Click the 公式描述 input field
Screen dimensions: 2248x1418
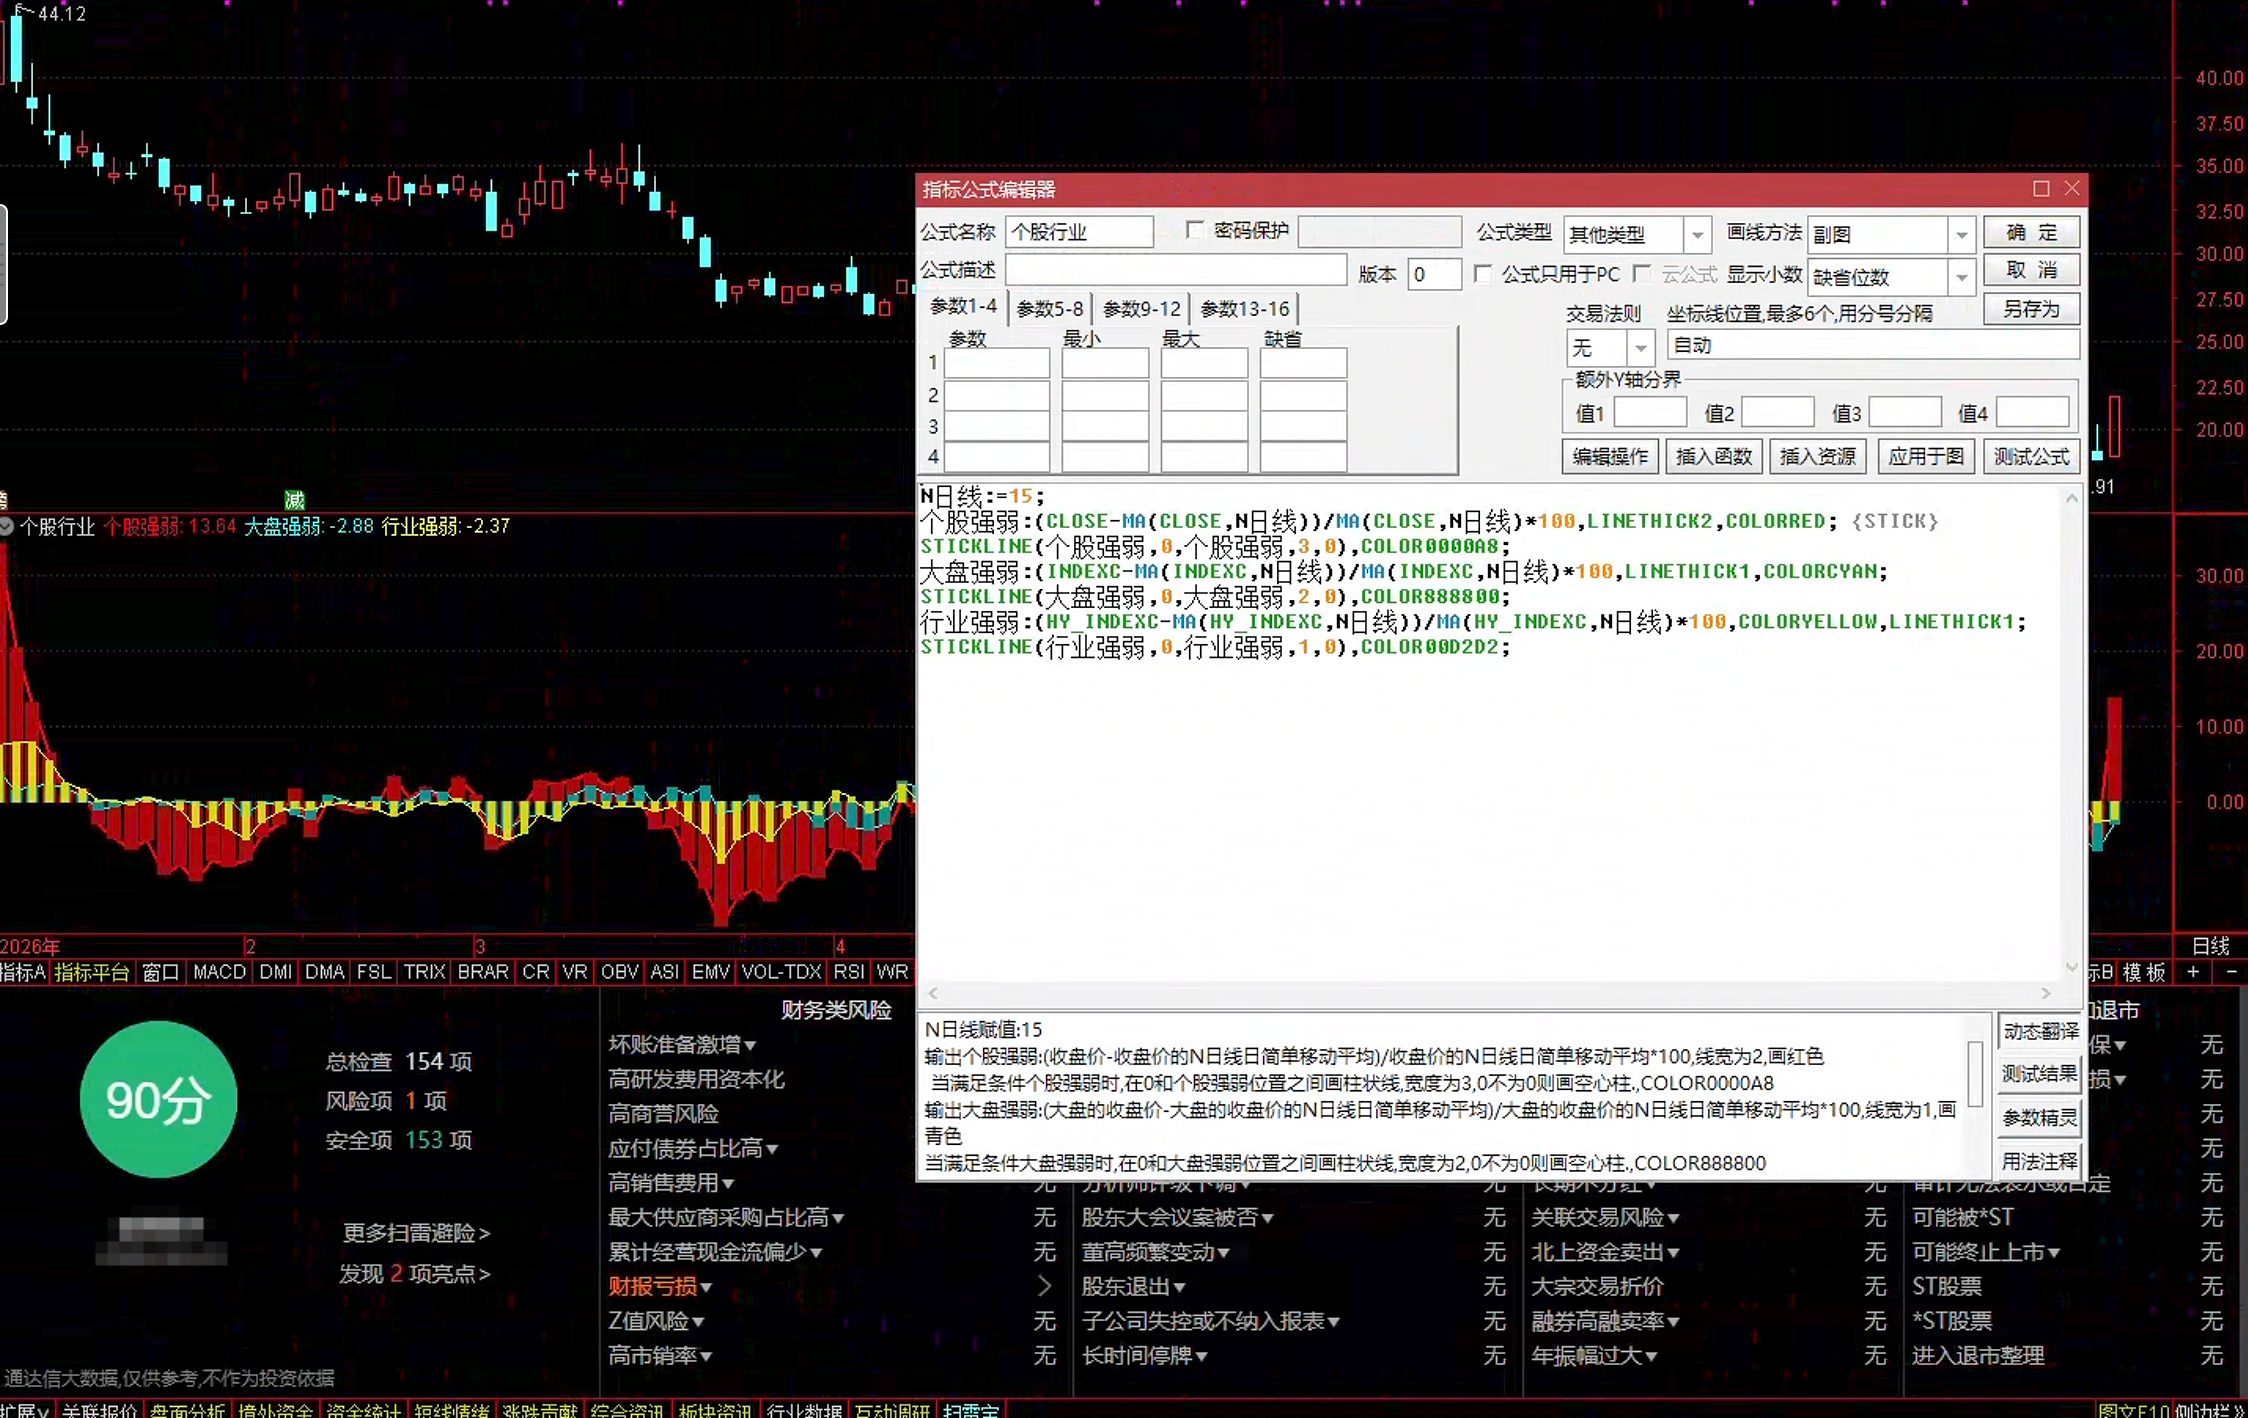(1176, 270)
